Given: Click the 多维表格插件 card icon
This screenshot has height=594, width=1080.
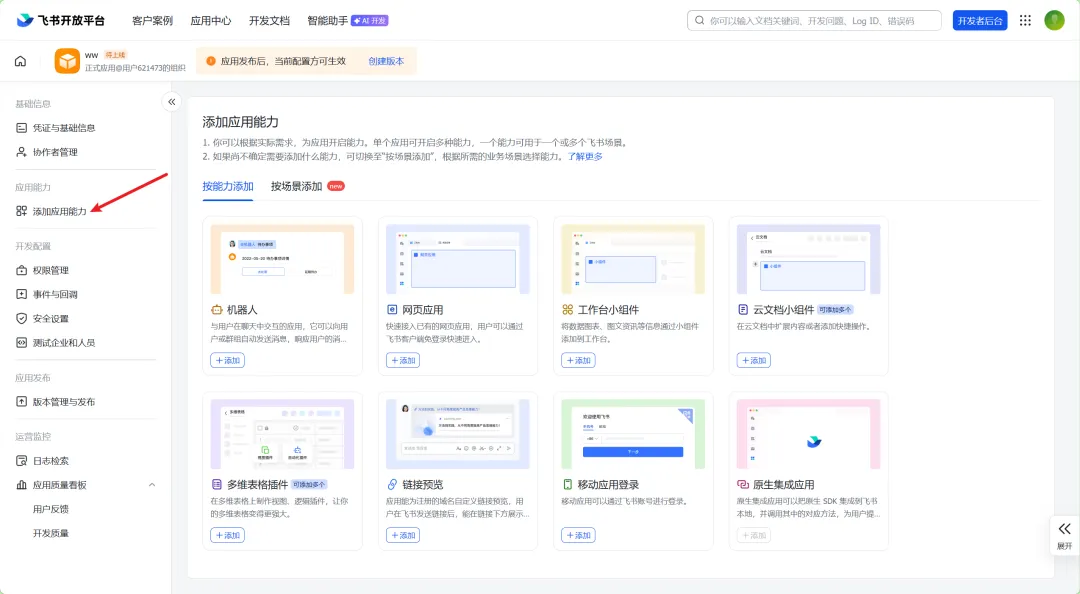Looking at the screenshot, I should pos(216,485).
